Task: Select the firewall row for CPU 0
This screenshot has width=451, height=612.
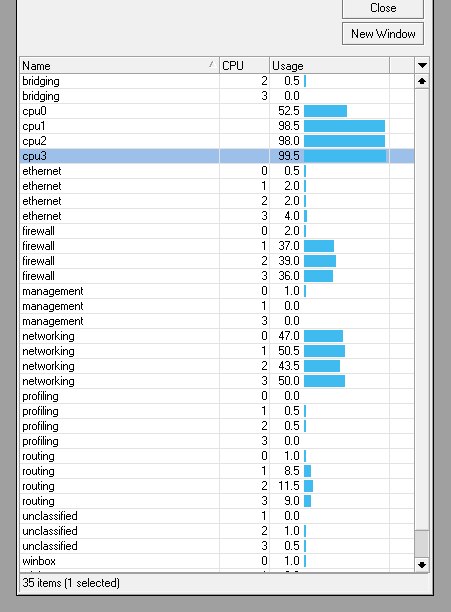Action: (217, 231)
